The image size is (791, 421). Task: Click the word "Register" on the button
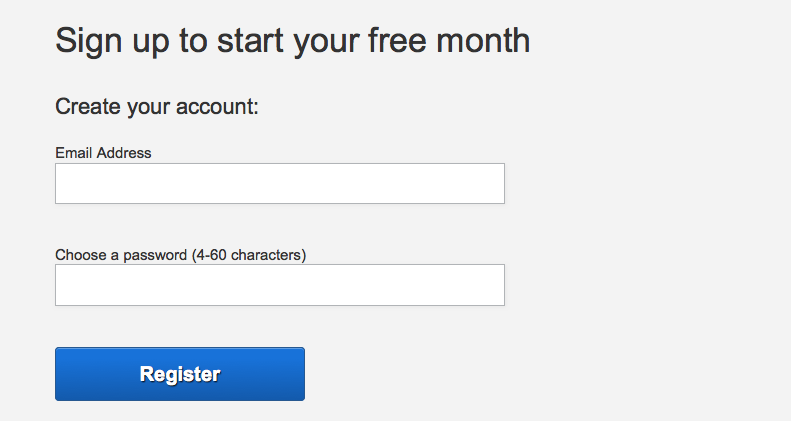tap(180, 375)
